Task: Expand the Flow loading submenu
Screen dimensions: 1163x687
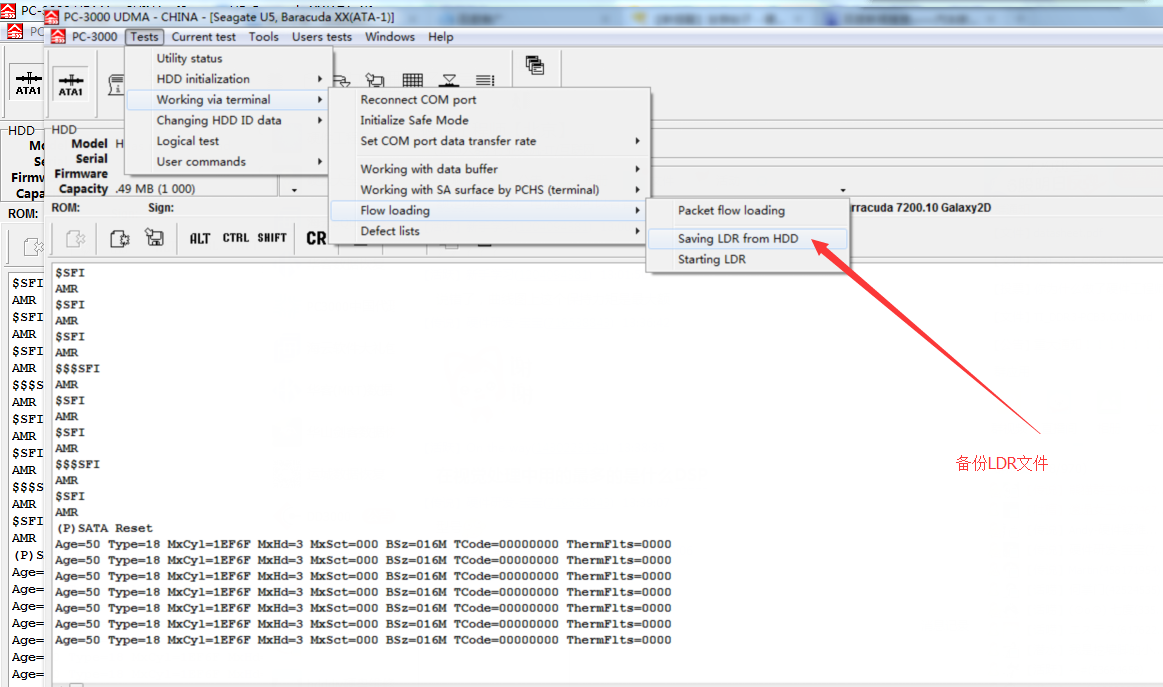Action: pyautogui.click(x=489, y=211)
